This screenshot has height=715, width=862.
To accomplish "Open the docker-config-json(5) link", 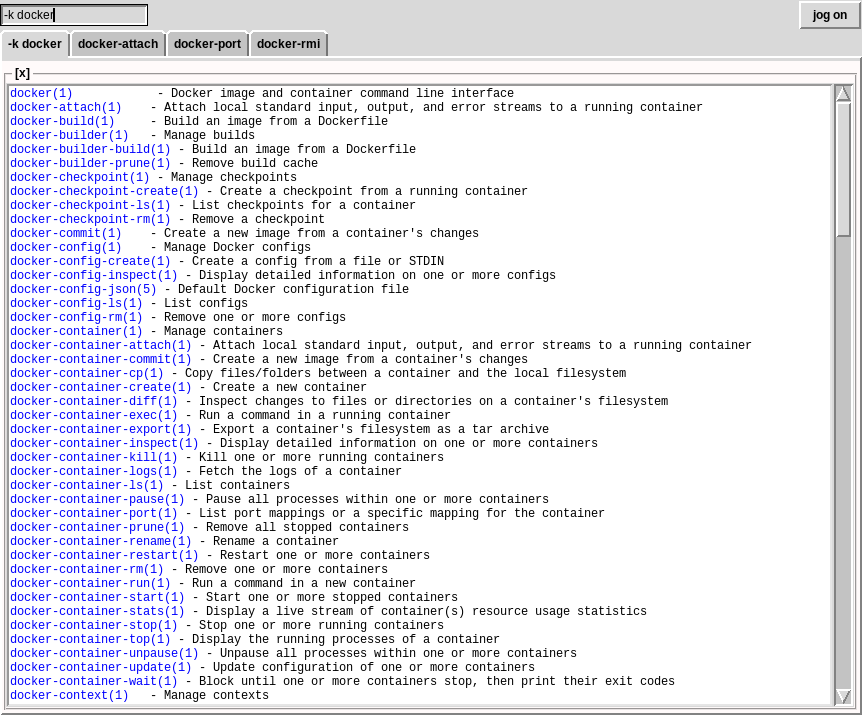I will tap(83, 290).
